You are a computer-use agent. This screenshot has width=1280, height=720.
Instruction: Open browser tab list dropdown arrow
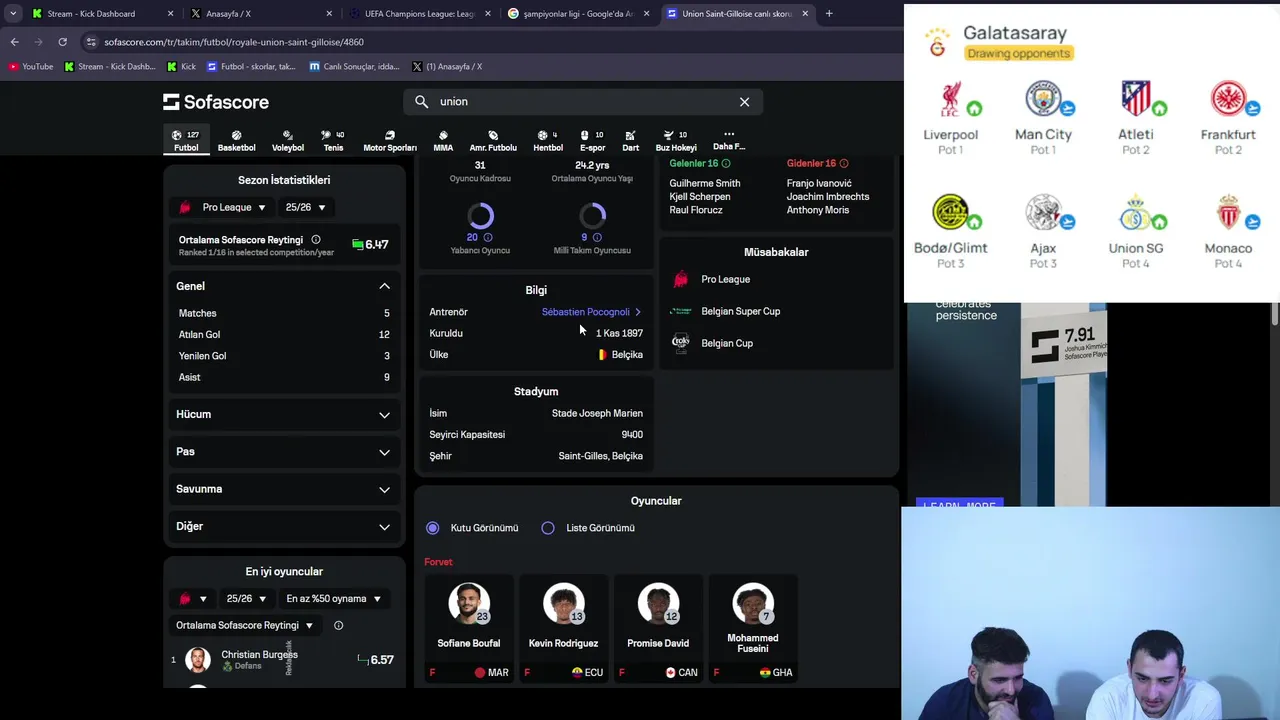[x=13, y=14]
